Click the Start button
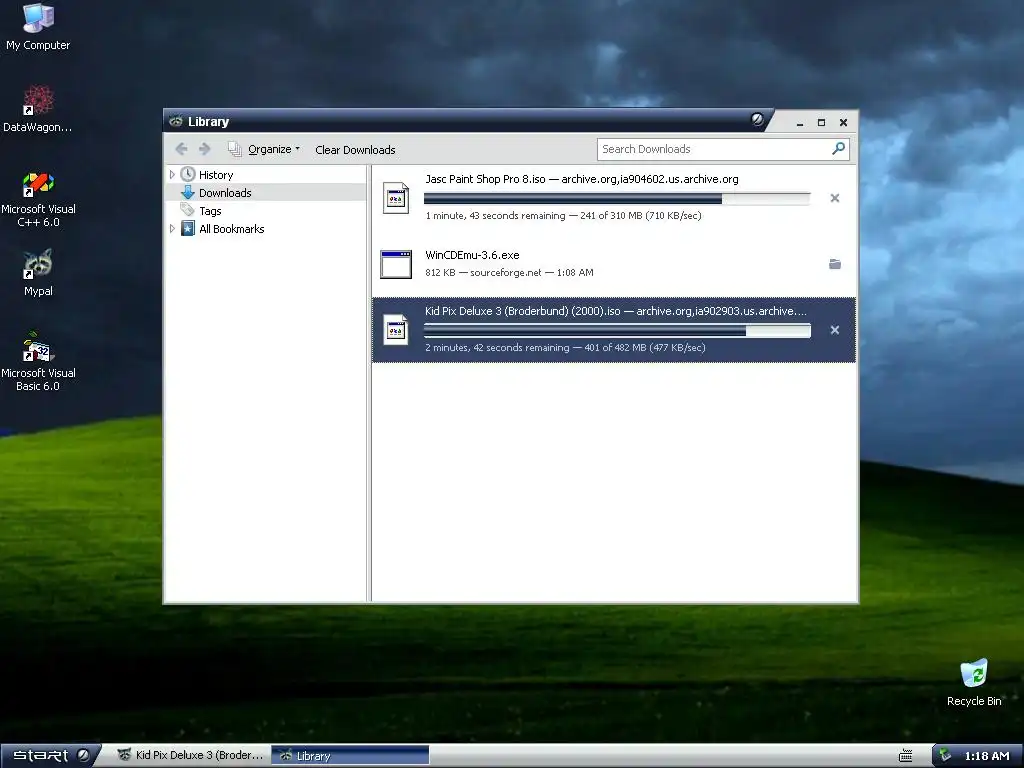1024x768 pixels. point(49,755)
